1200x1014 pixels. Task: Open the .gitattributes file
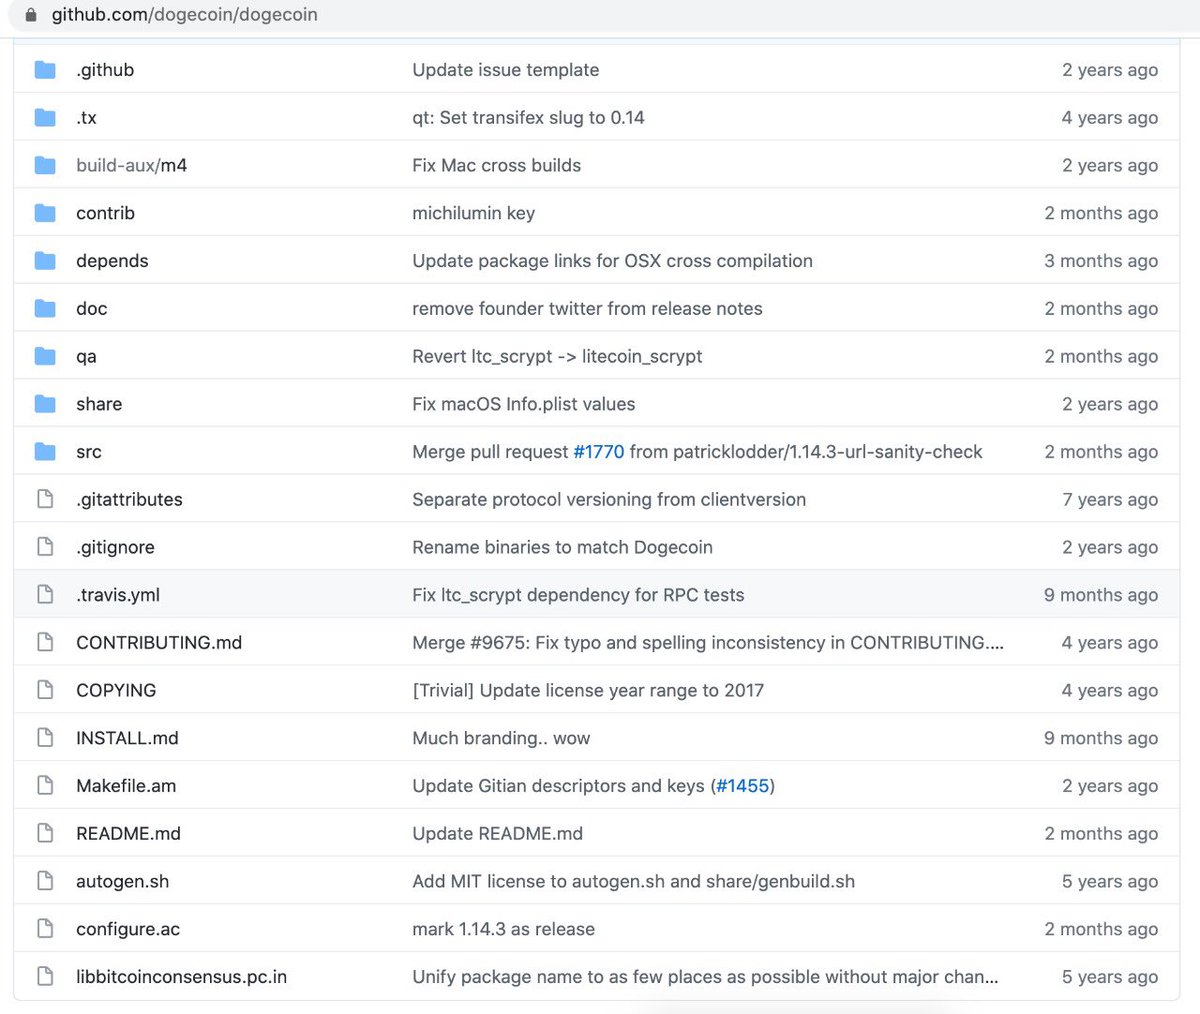[129, 499]
